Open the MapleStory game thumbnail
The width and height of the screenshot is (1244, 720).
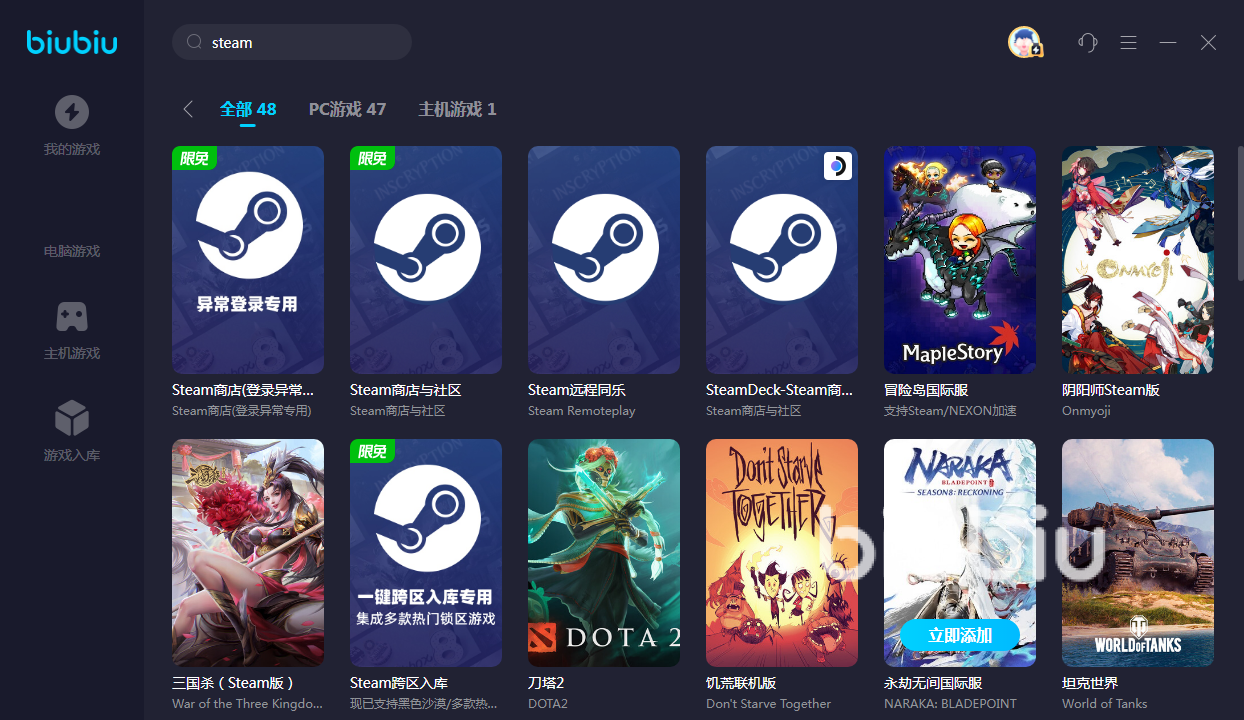click(959, 260)
